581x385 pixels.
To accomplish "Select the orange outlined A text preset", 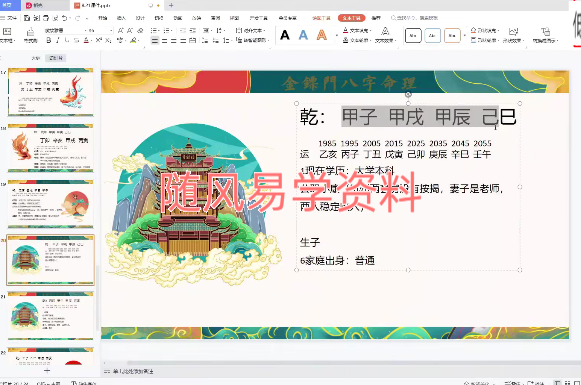I will click(322, 35).
